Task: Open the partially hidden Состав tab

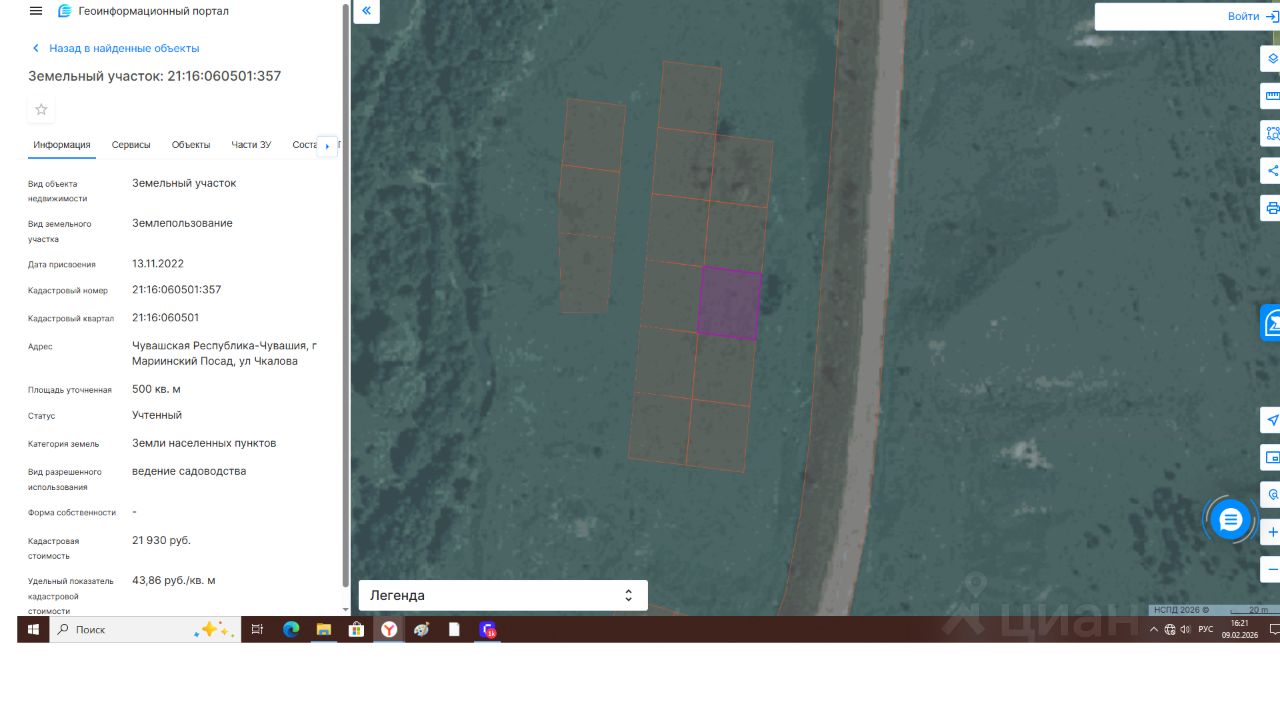Action: pyautogui.click(x=304, y=145)
